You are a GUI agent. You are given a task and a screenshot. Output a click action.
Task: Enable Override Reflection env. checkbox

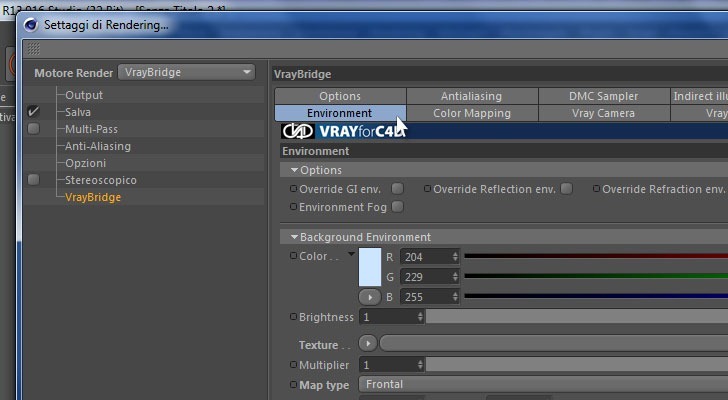(566, 188)
